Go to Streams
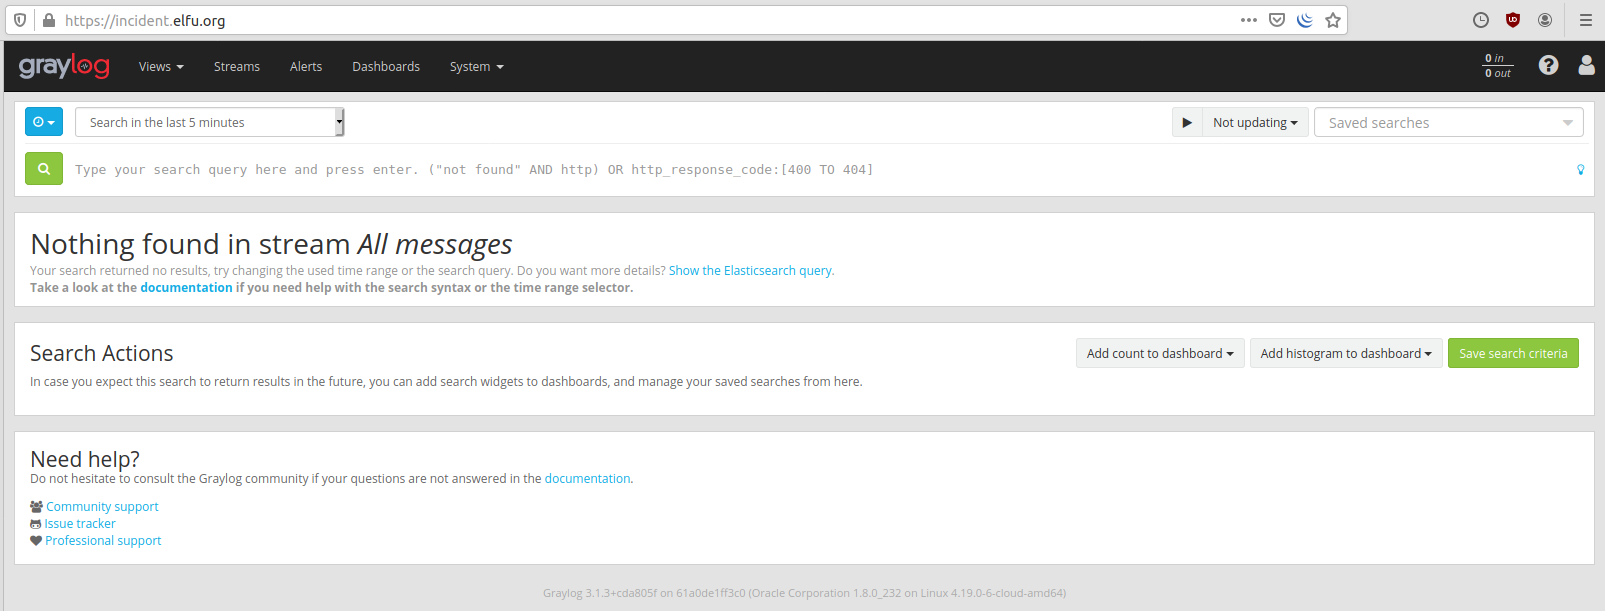The height and width of the screenshot is (611, 1605). click(237, 66)
